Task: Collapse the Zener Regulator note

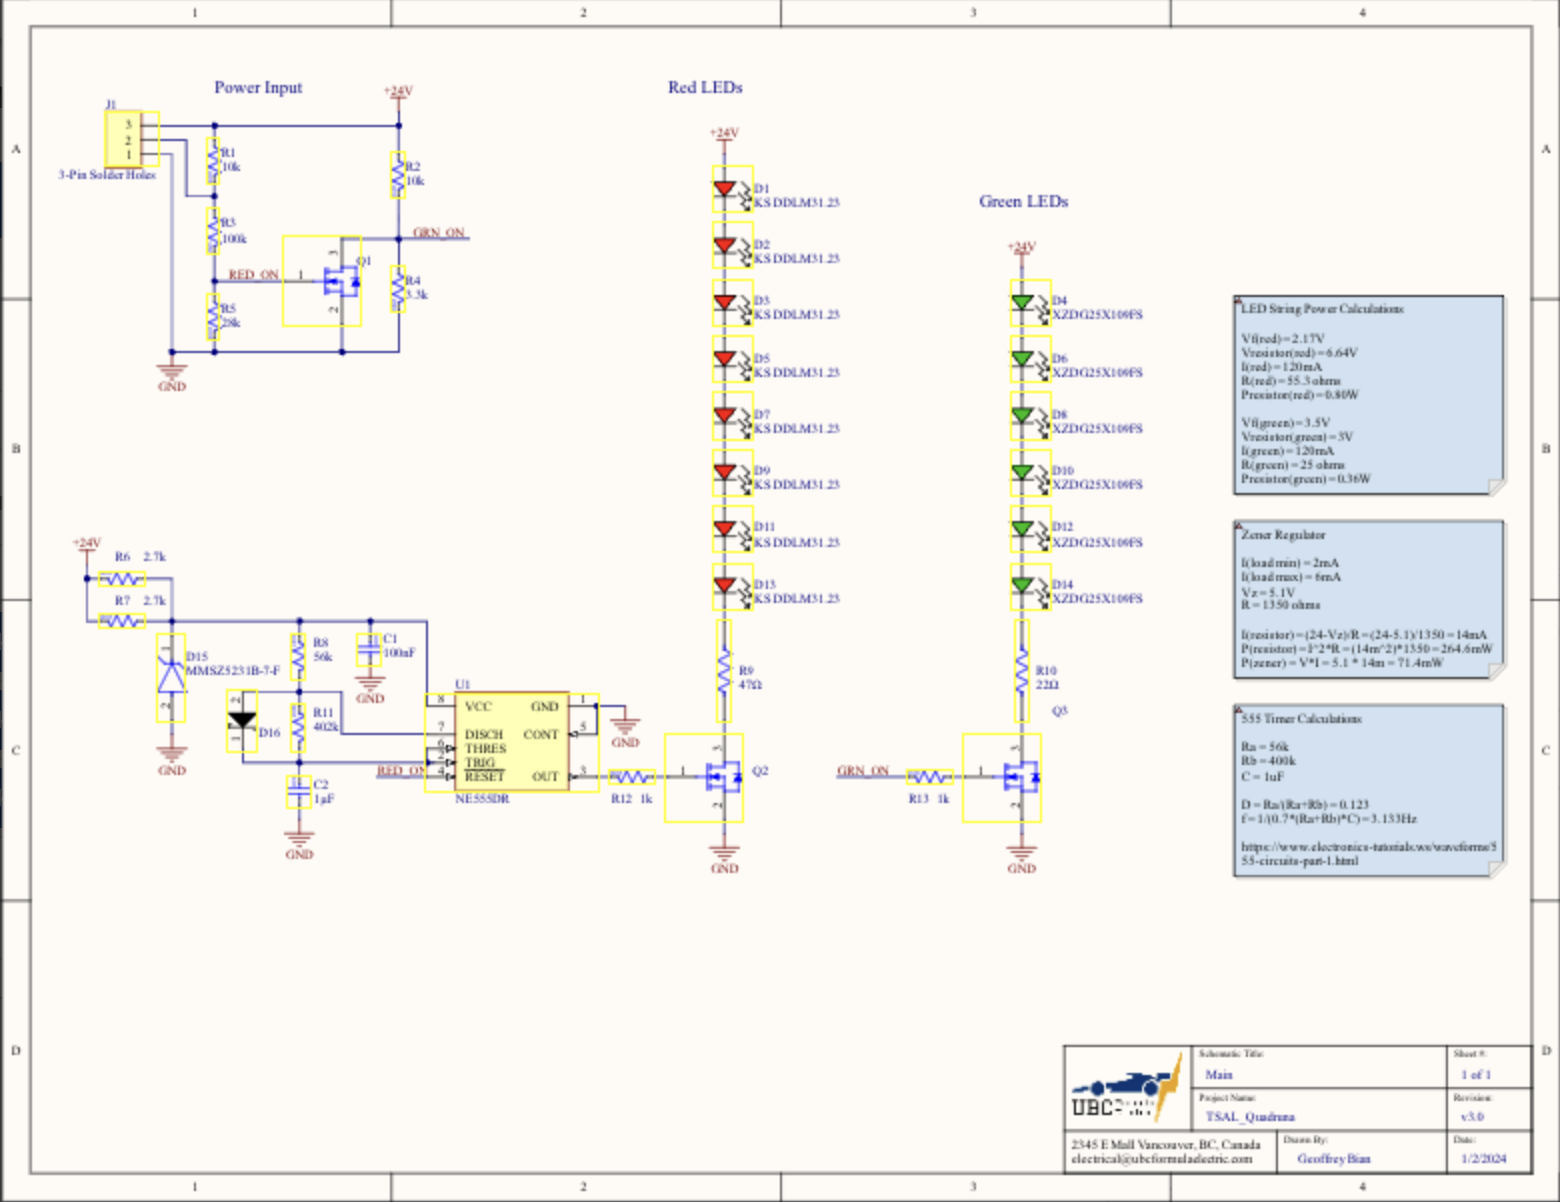Action: [1238, 525]
